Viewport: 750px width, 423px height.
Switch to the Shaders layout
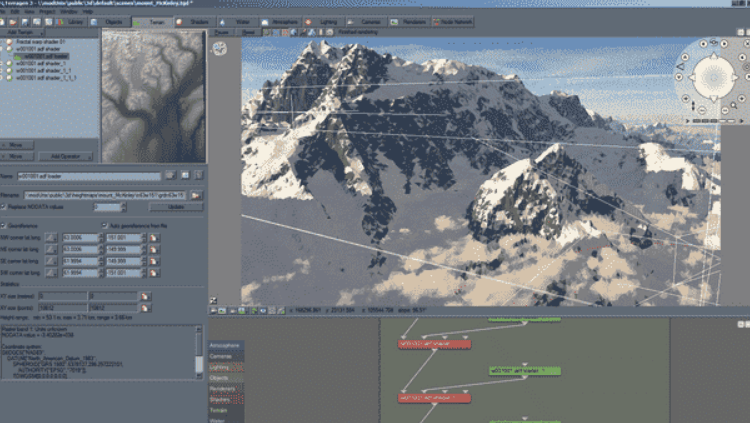[195, 22]
